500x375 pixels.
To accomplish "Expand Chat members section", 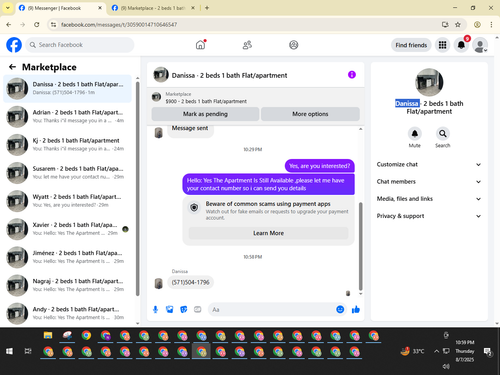I will (x=429, y=182).
